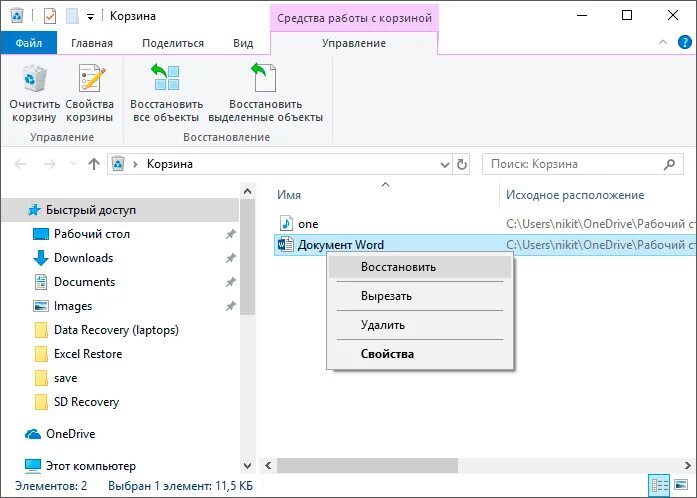Choose Восстановить in the context menu

pyautogui.click(x=398, y=267)
